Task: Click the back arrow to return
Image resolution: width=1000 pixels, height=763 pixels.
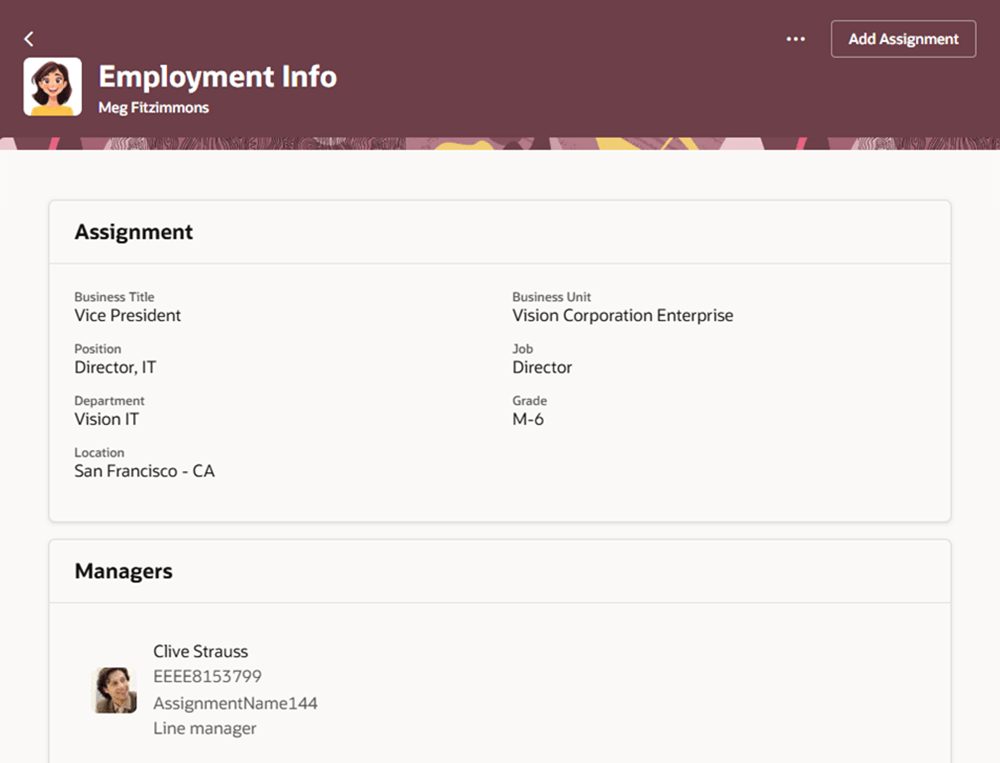Action: [28, 38]
